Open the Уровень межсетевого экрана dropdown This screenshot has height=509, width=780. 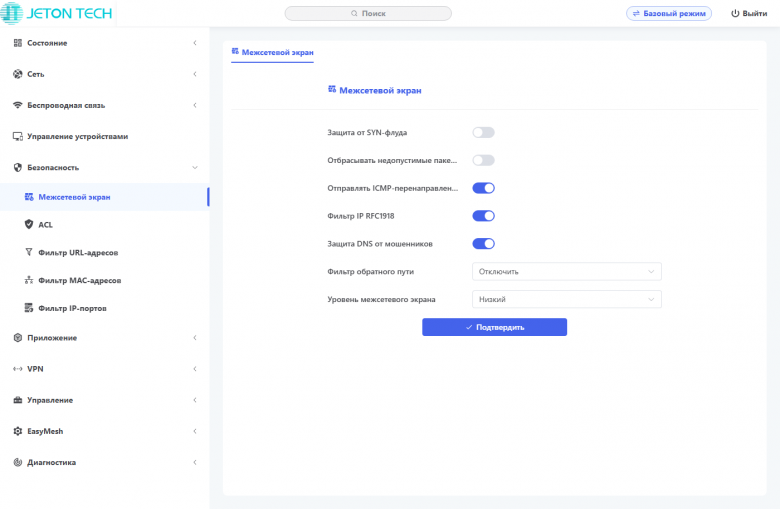(x=566, y=299)
